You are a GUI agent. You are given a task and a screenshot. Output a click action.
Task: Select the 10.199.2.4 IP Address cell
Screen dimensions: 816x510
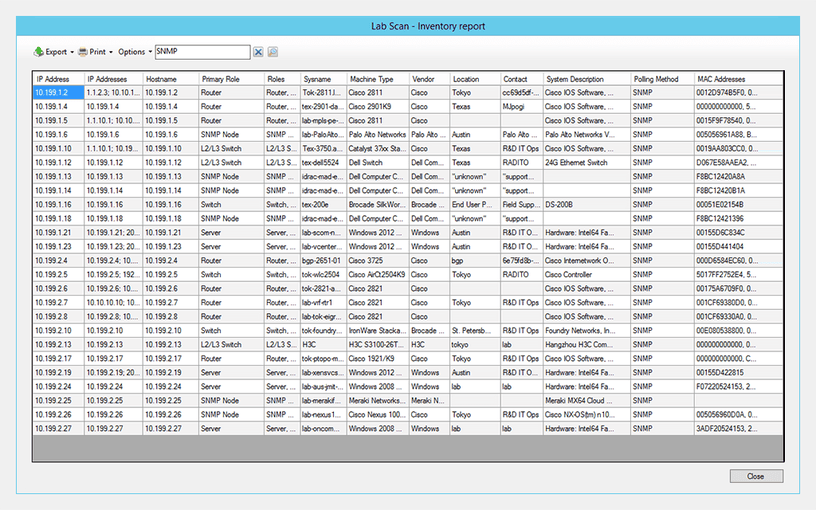coord(59,261)
